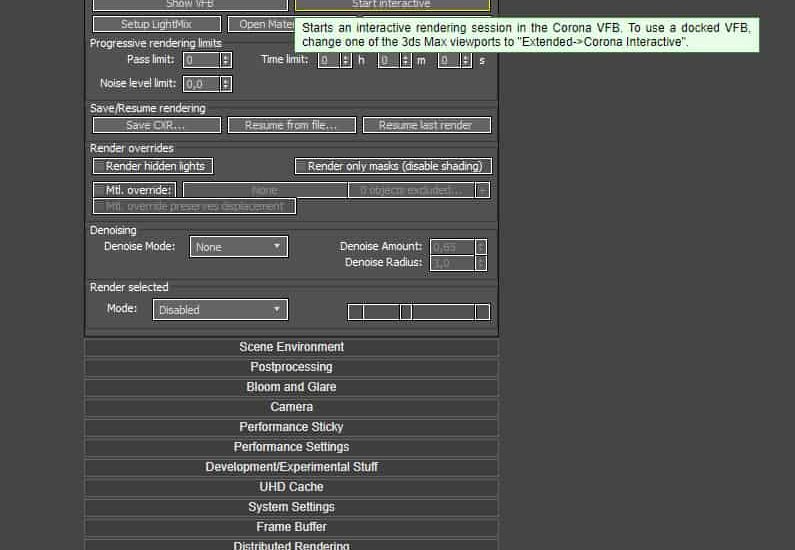Screen dimensions: 795x550
Task: Click the Pass limit input field
Action: (201, 60)
